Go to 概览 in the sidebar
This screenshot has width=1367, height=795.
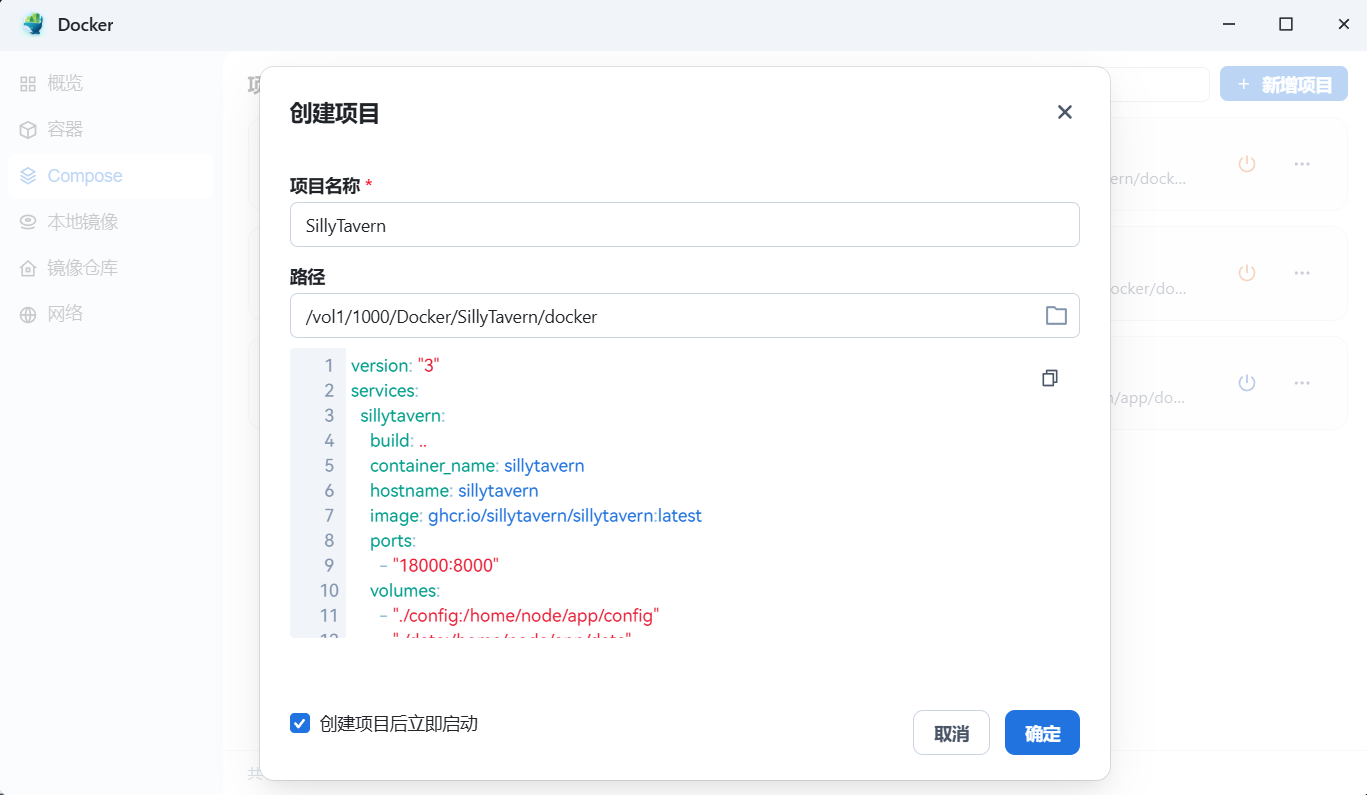[x=110, y=83]
